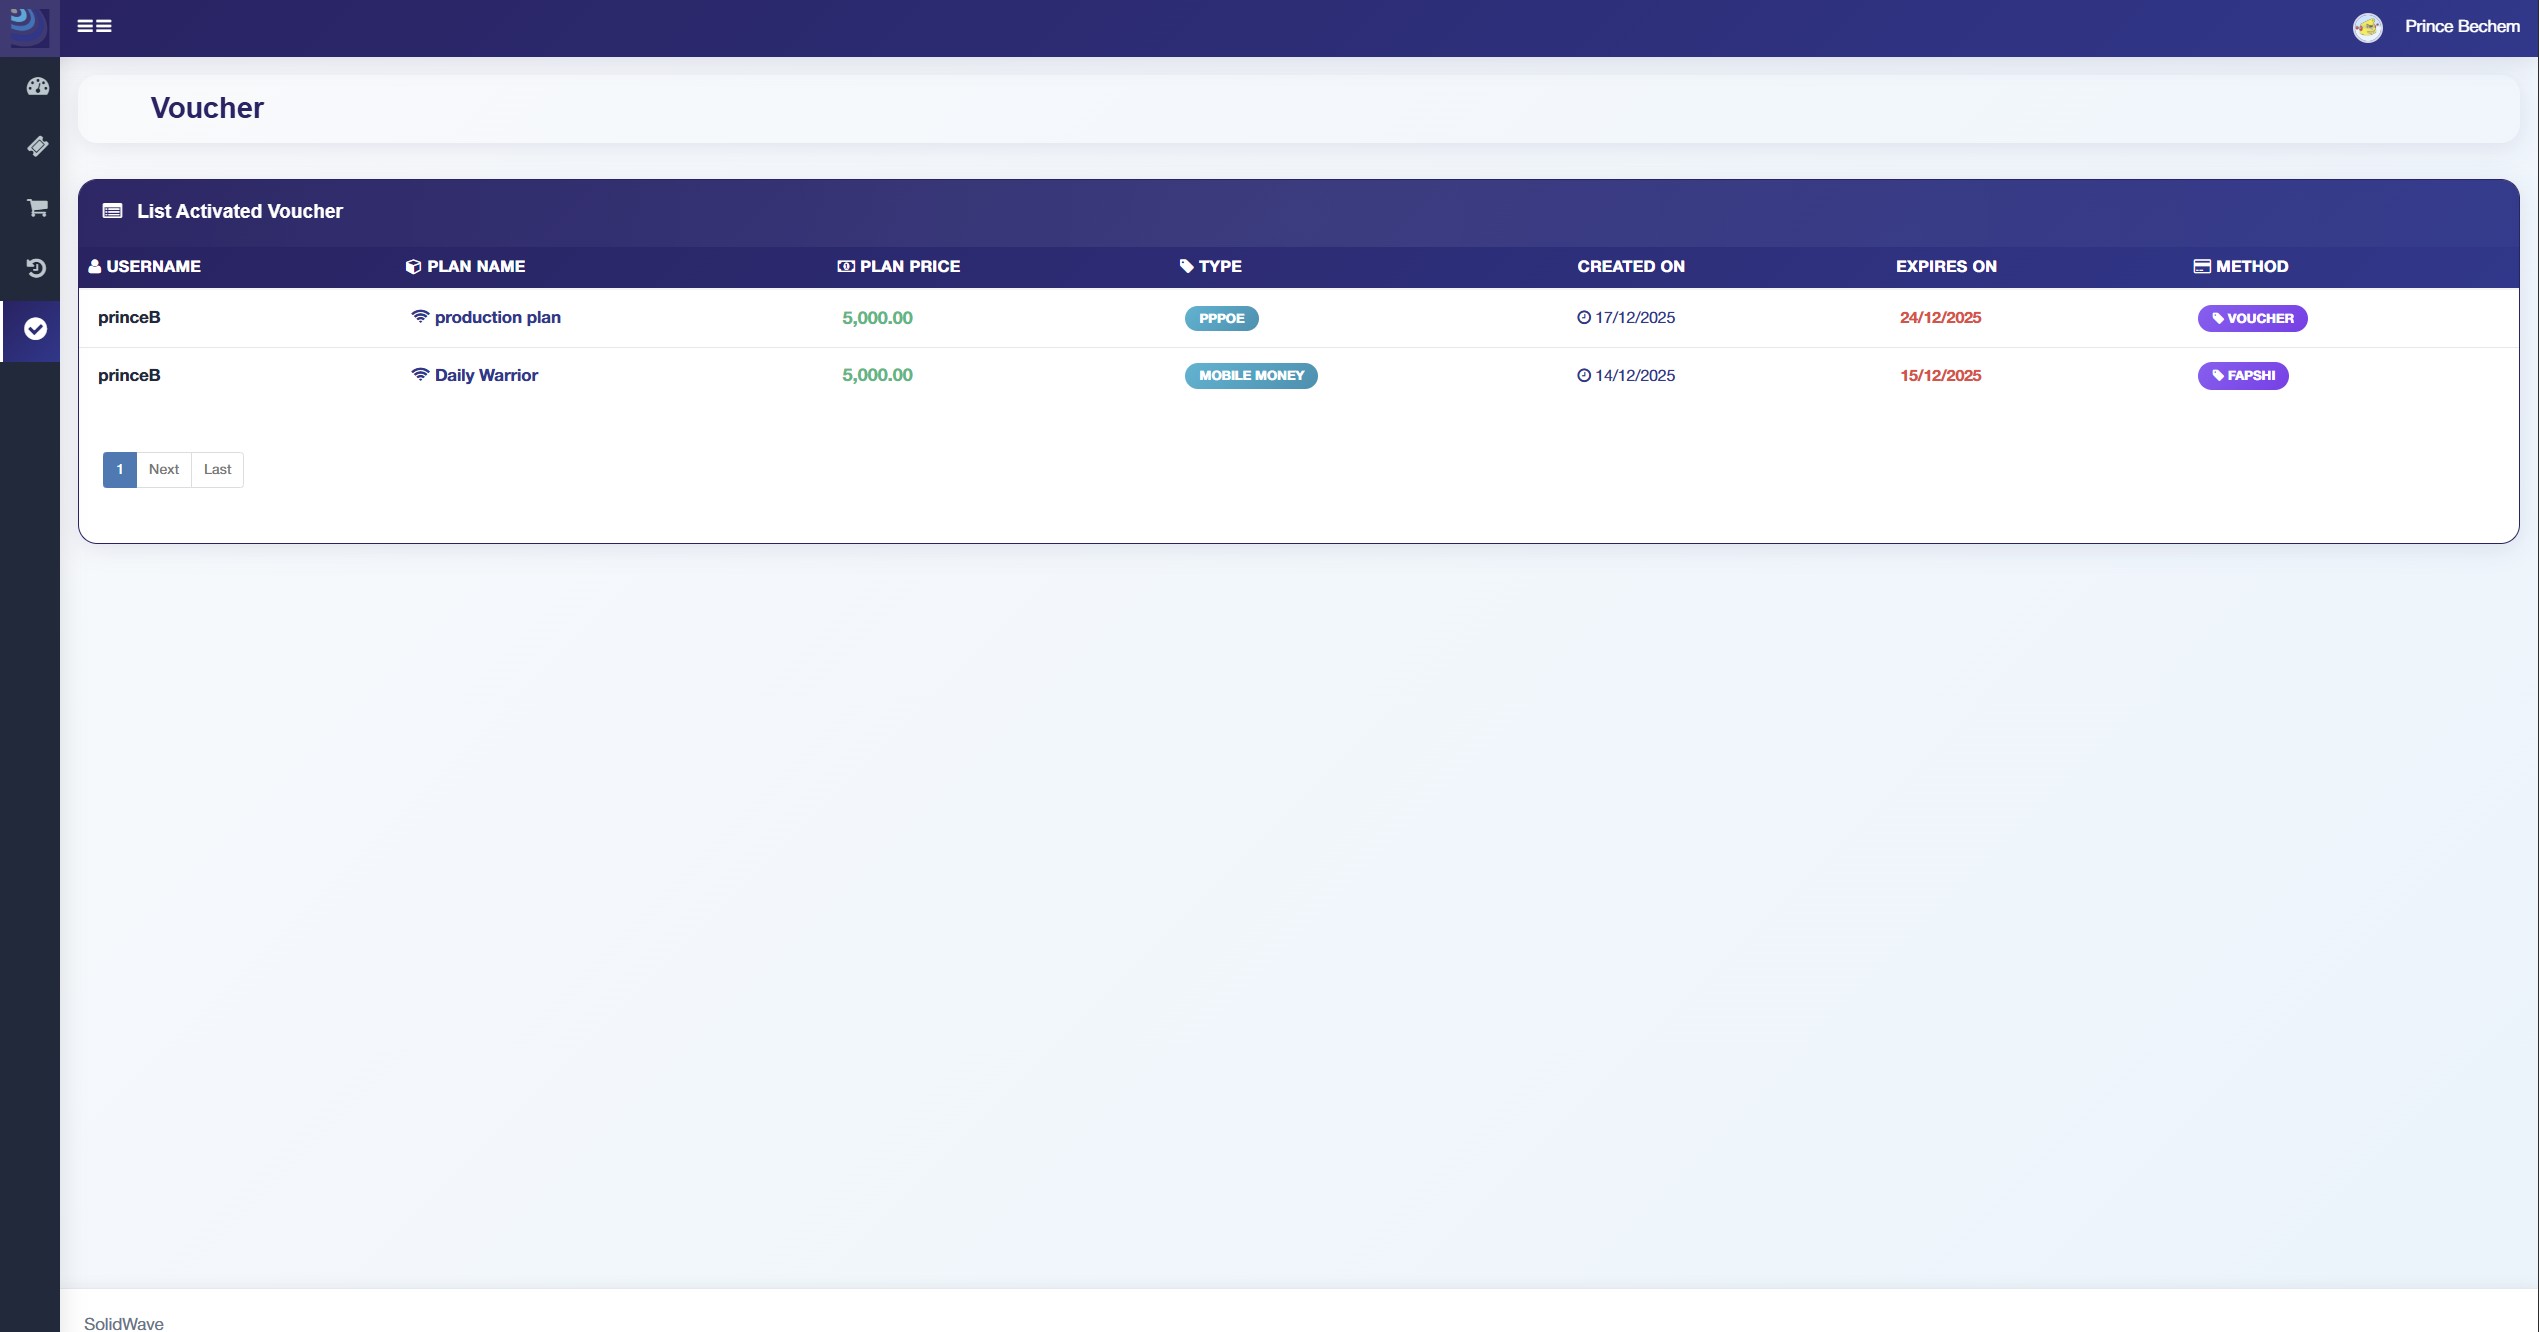
Task: Click the Daily Warrior plan name
Action: (486, 376)
